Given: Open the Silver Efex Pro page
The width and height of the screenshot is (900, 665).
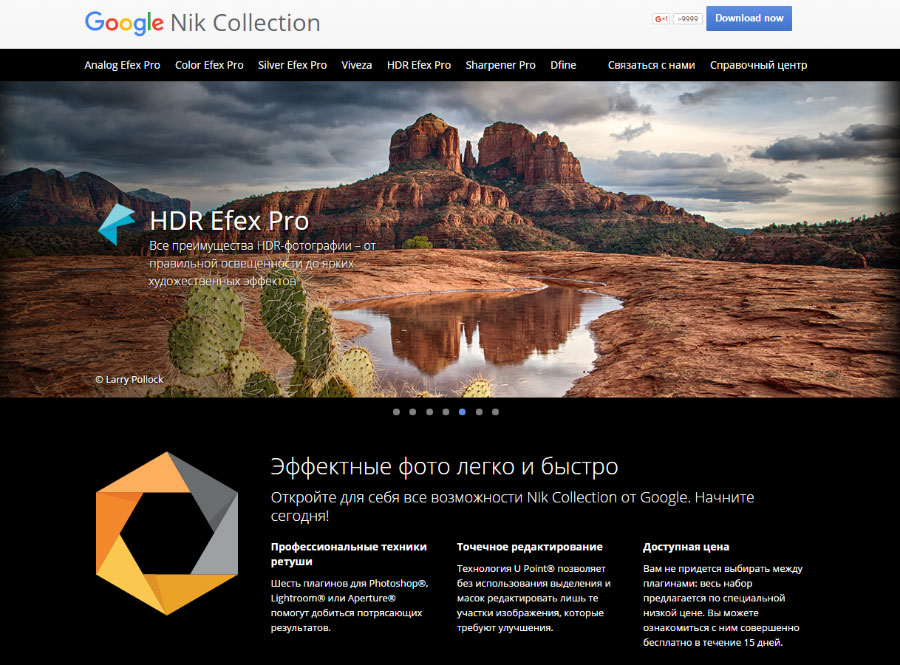Looking at the screenshot, I should coord(292,65).
